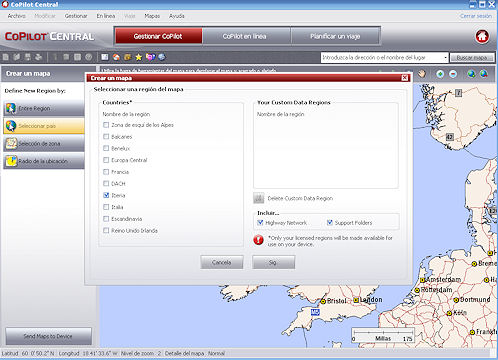Viewport: 498px width, 360px height.
Task: Check the Reino Unido Irlanda checkbox
Action: (106, 230)
